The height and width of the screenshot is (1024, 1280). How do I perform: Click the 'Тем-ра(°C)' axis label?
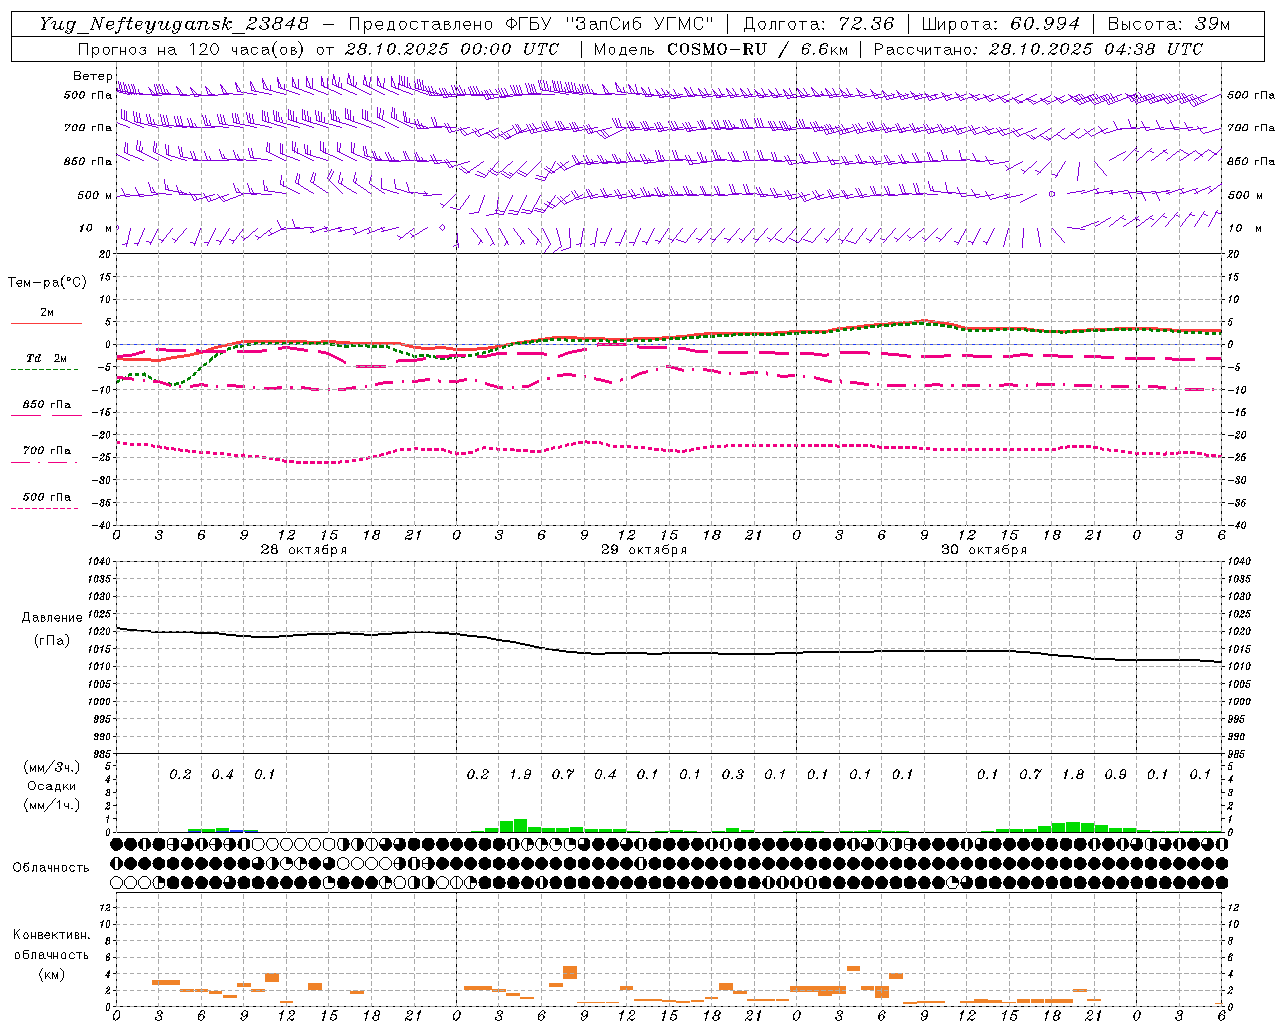[47, 283]
